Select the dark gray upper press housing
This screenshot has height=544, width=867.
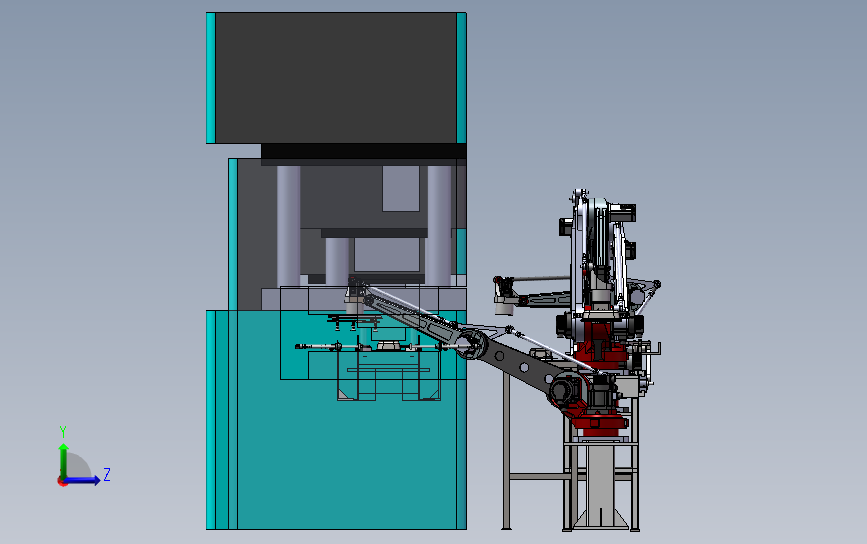click(x=336, y=78)
